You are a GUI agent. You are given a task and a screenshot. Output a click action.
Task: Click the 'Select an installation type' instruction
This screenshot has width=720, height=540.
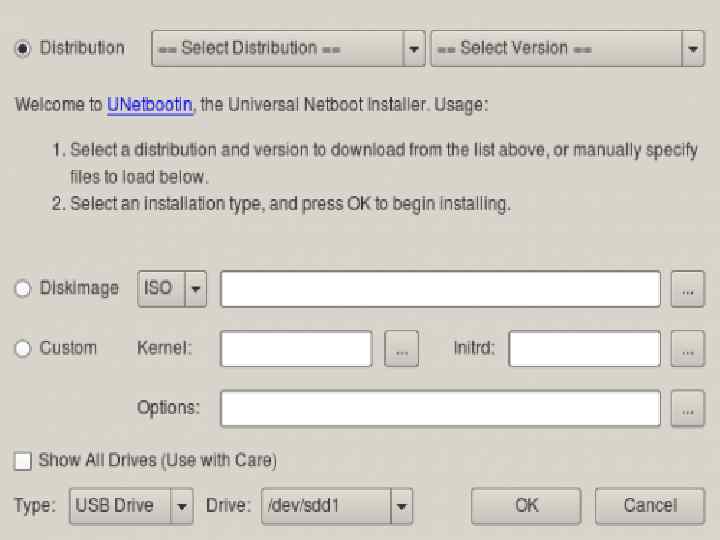pyautogui.click(x=290, y=204)
